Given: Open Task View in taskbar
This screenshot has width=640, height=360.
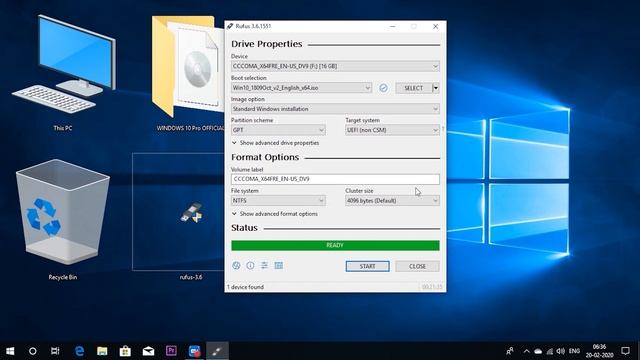Looking at the screenshot, I should 55,351.
